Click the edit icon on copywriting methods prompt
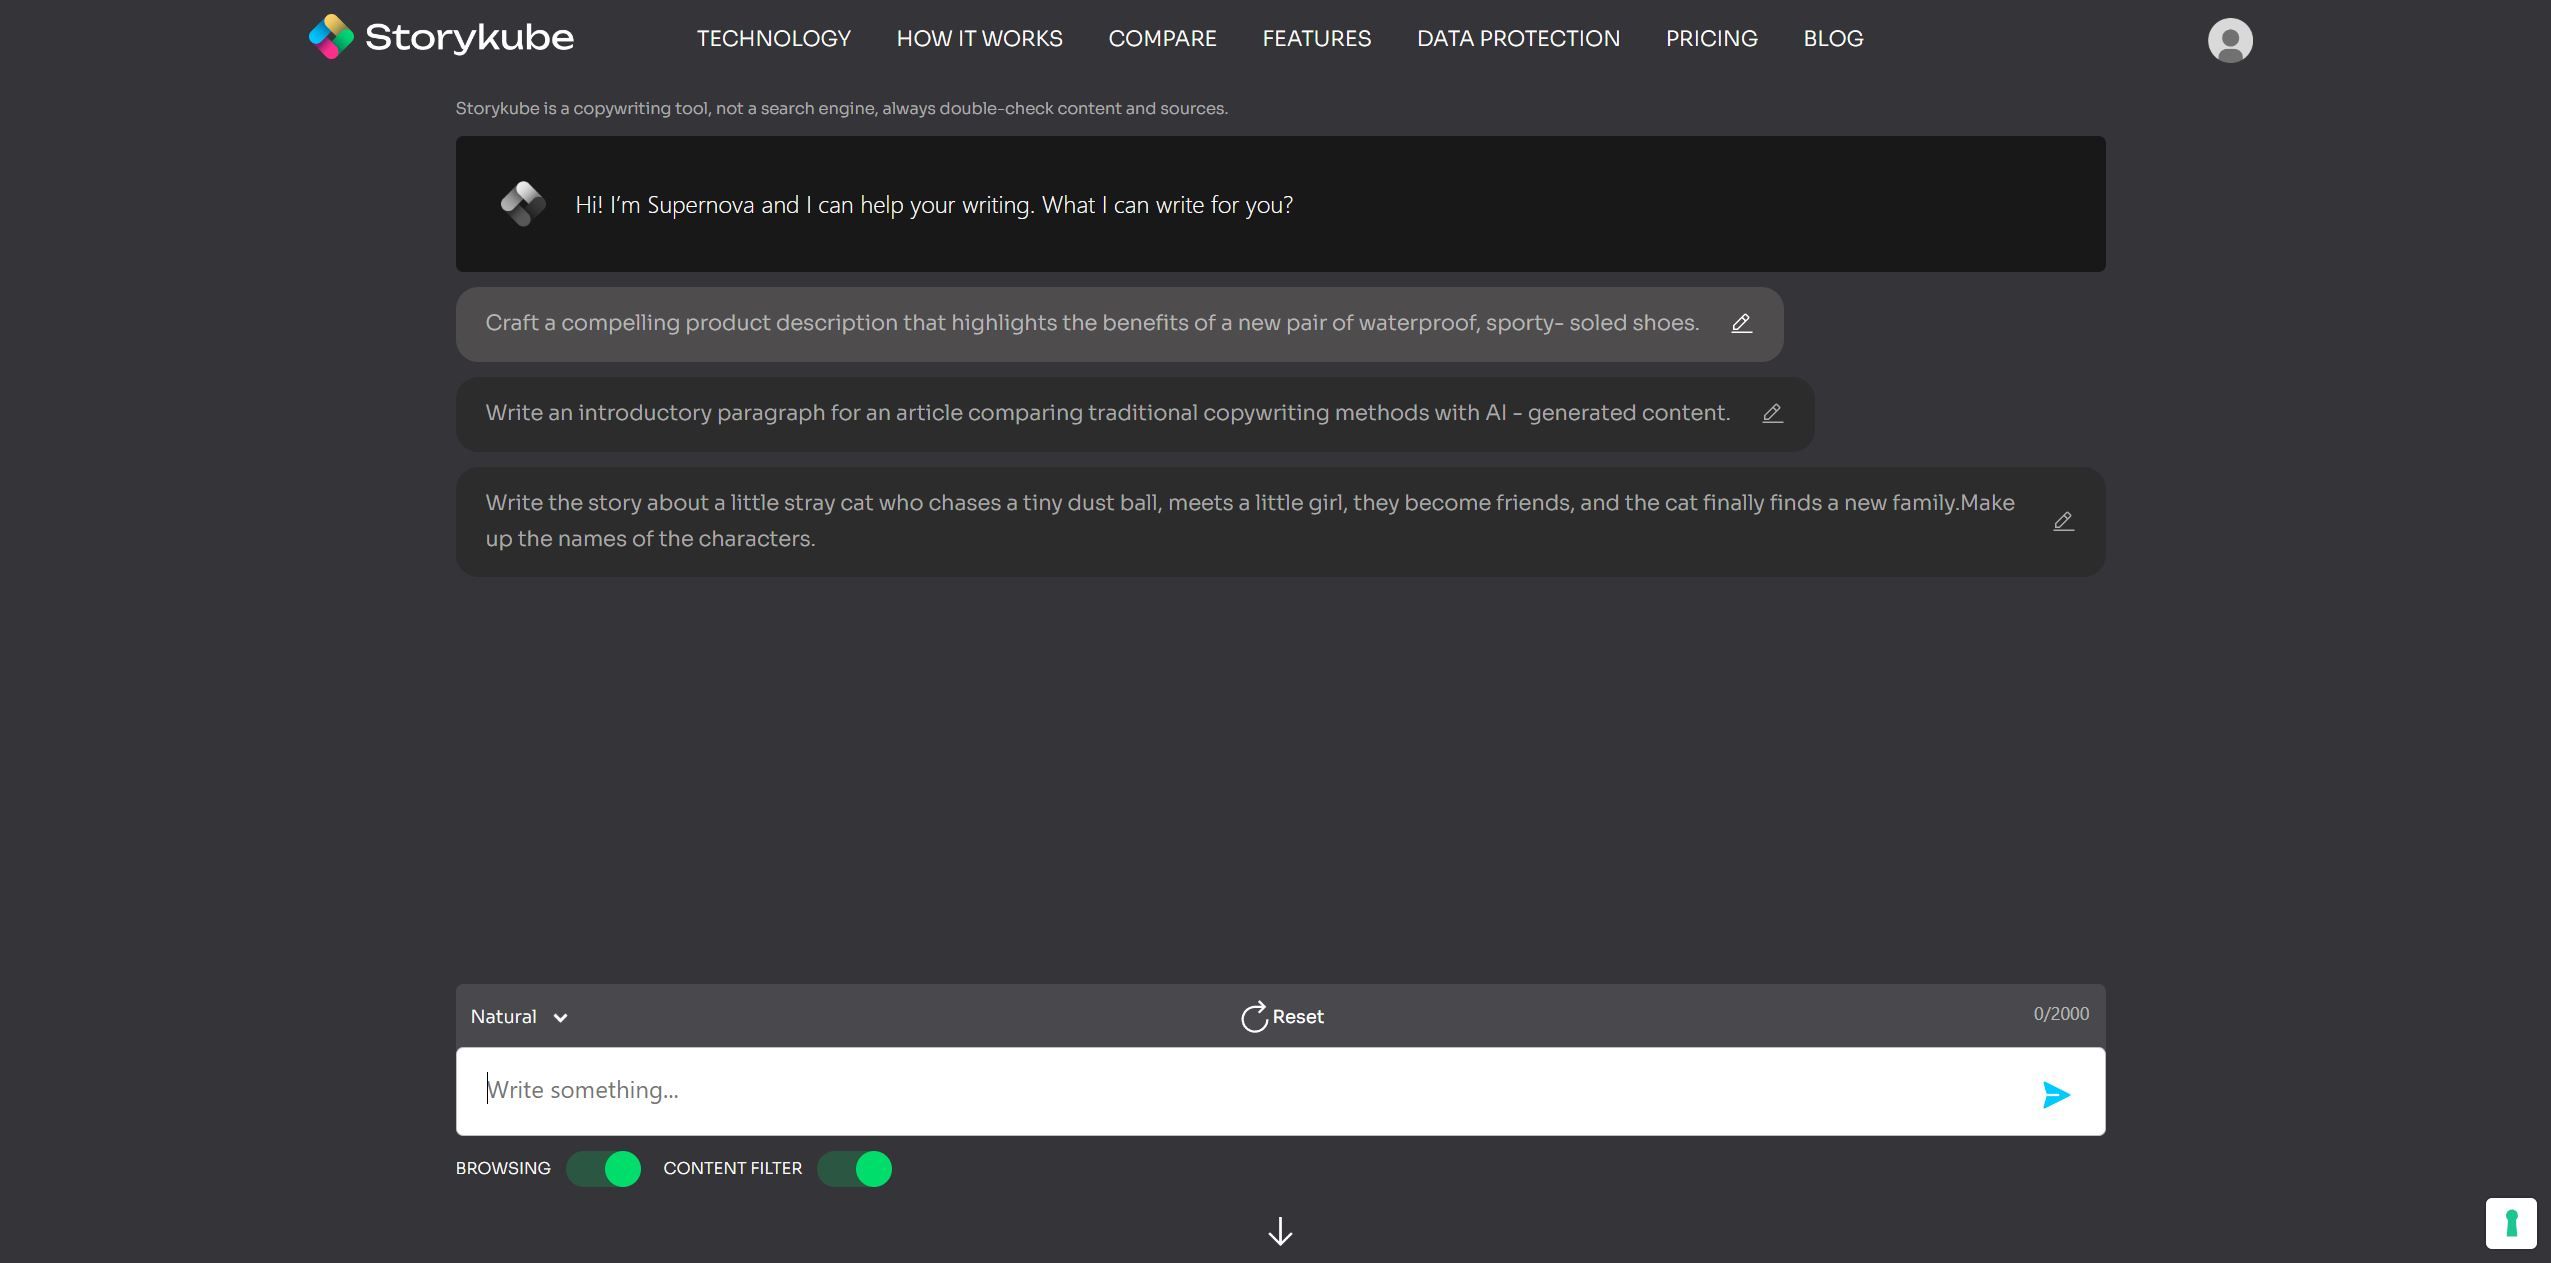Image resolution: width=2551 pixels, height=1263 pixels. 1772,412
